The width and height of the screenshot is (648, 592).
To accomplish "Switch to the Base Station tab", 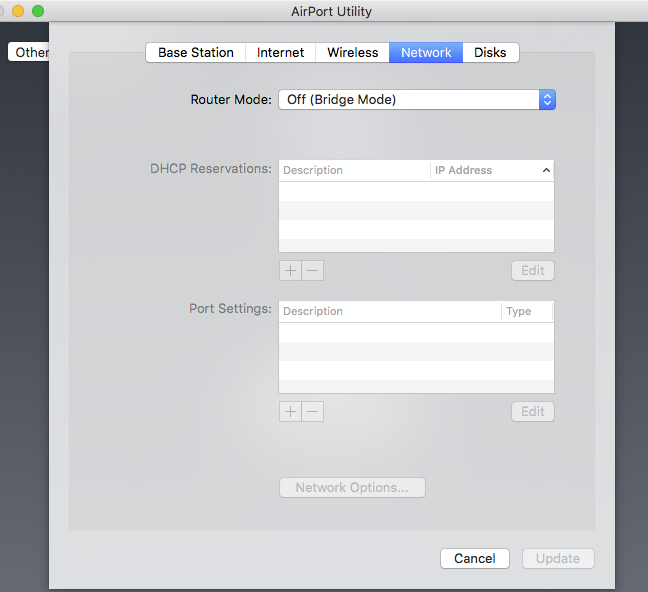I will point(195,53).
